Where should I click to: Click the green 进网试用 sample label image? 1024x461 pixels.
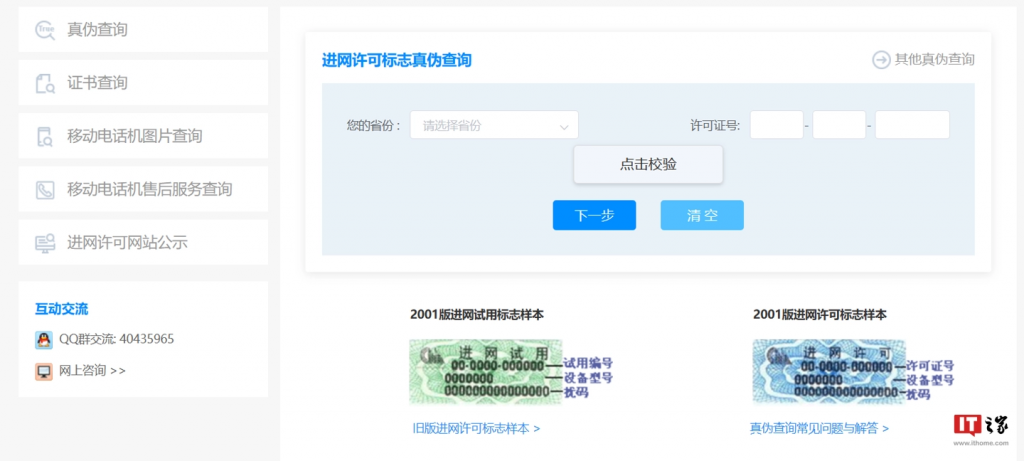[x=485, y=372]
